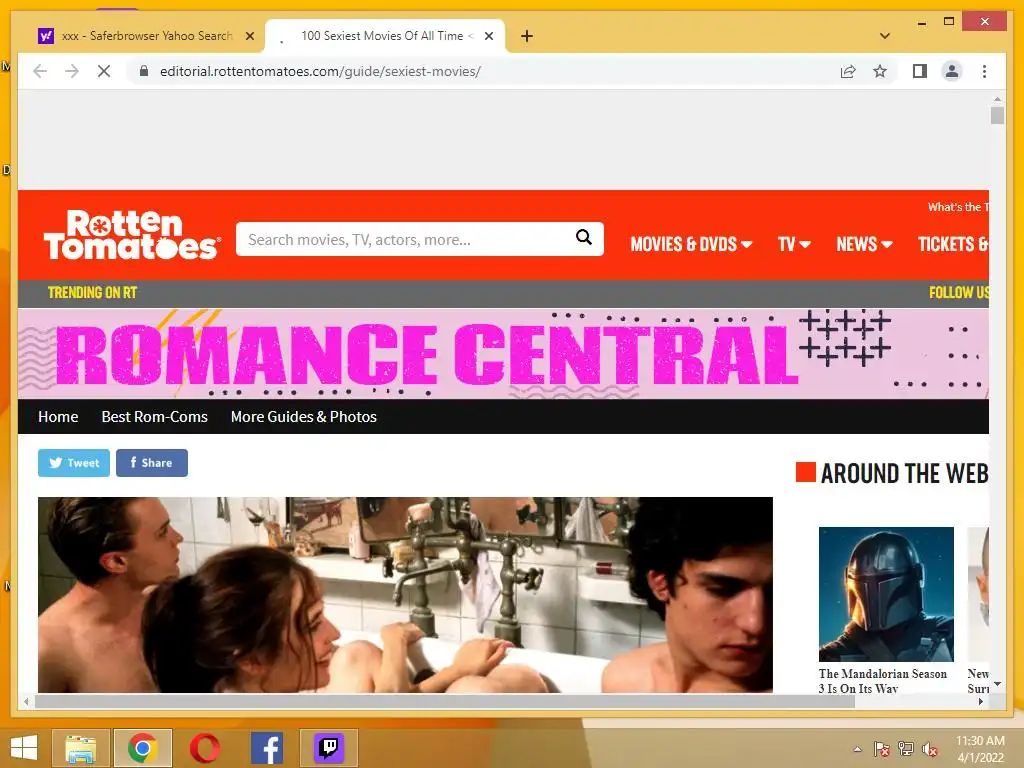1024x768 pixels.
Task: Click the vertical scrollbar thumb
Action: tap(997, 116)
